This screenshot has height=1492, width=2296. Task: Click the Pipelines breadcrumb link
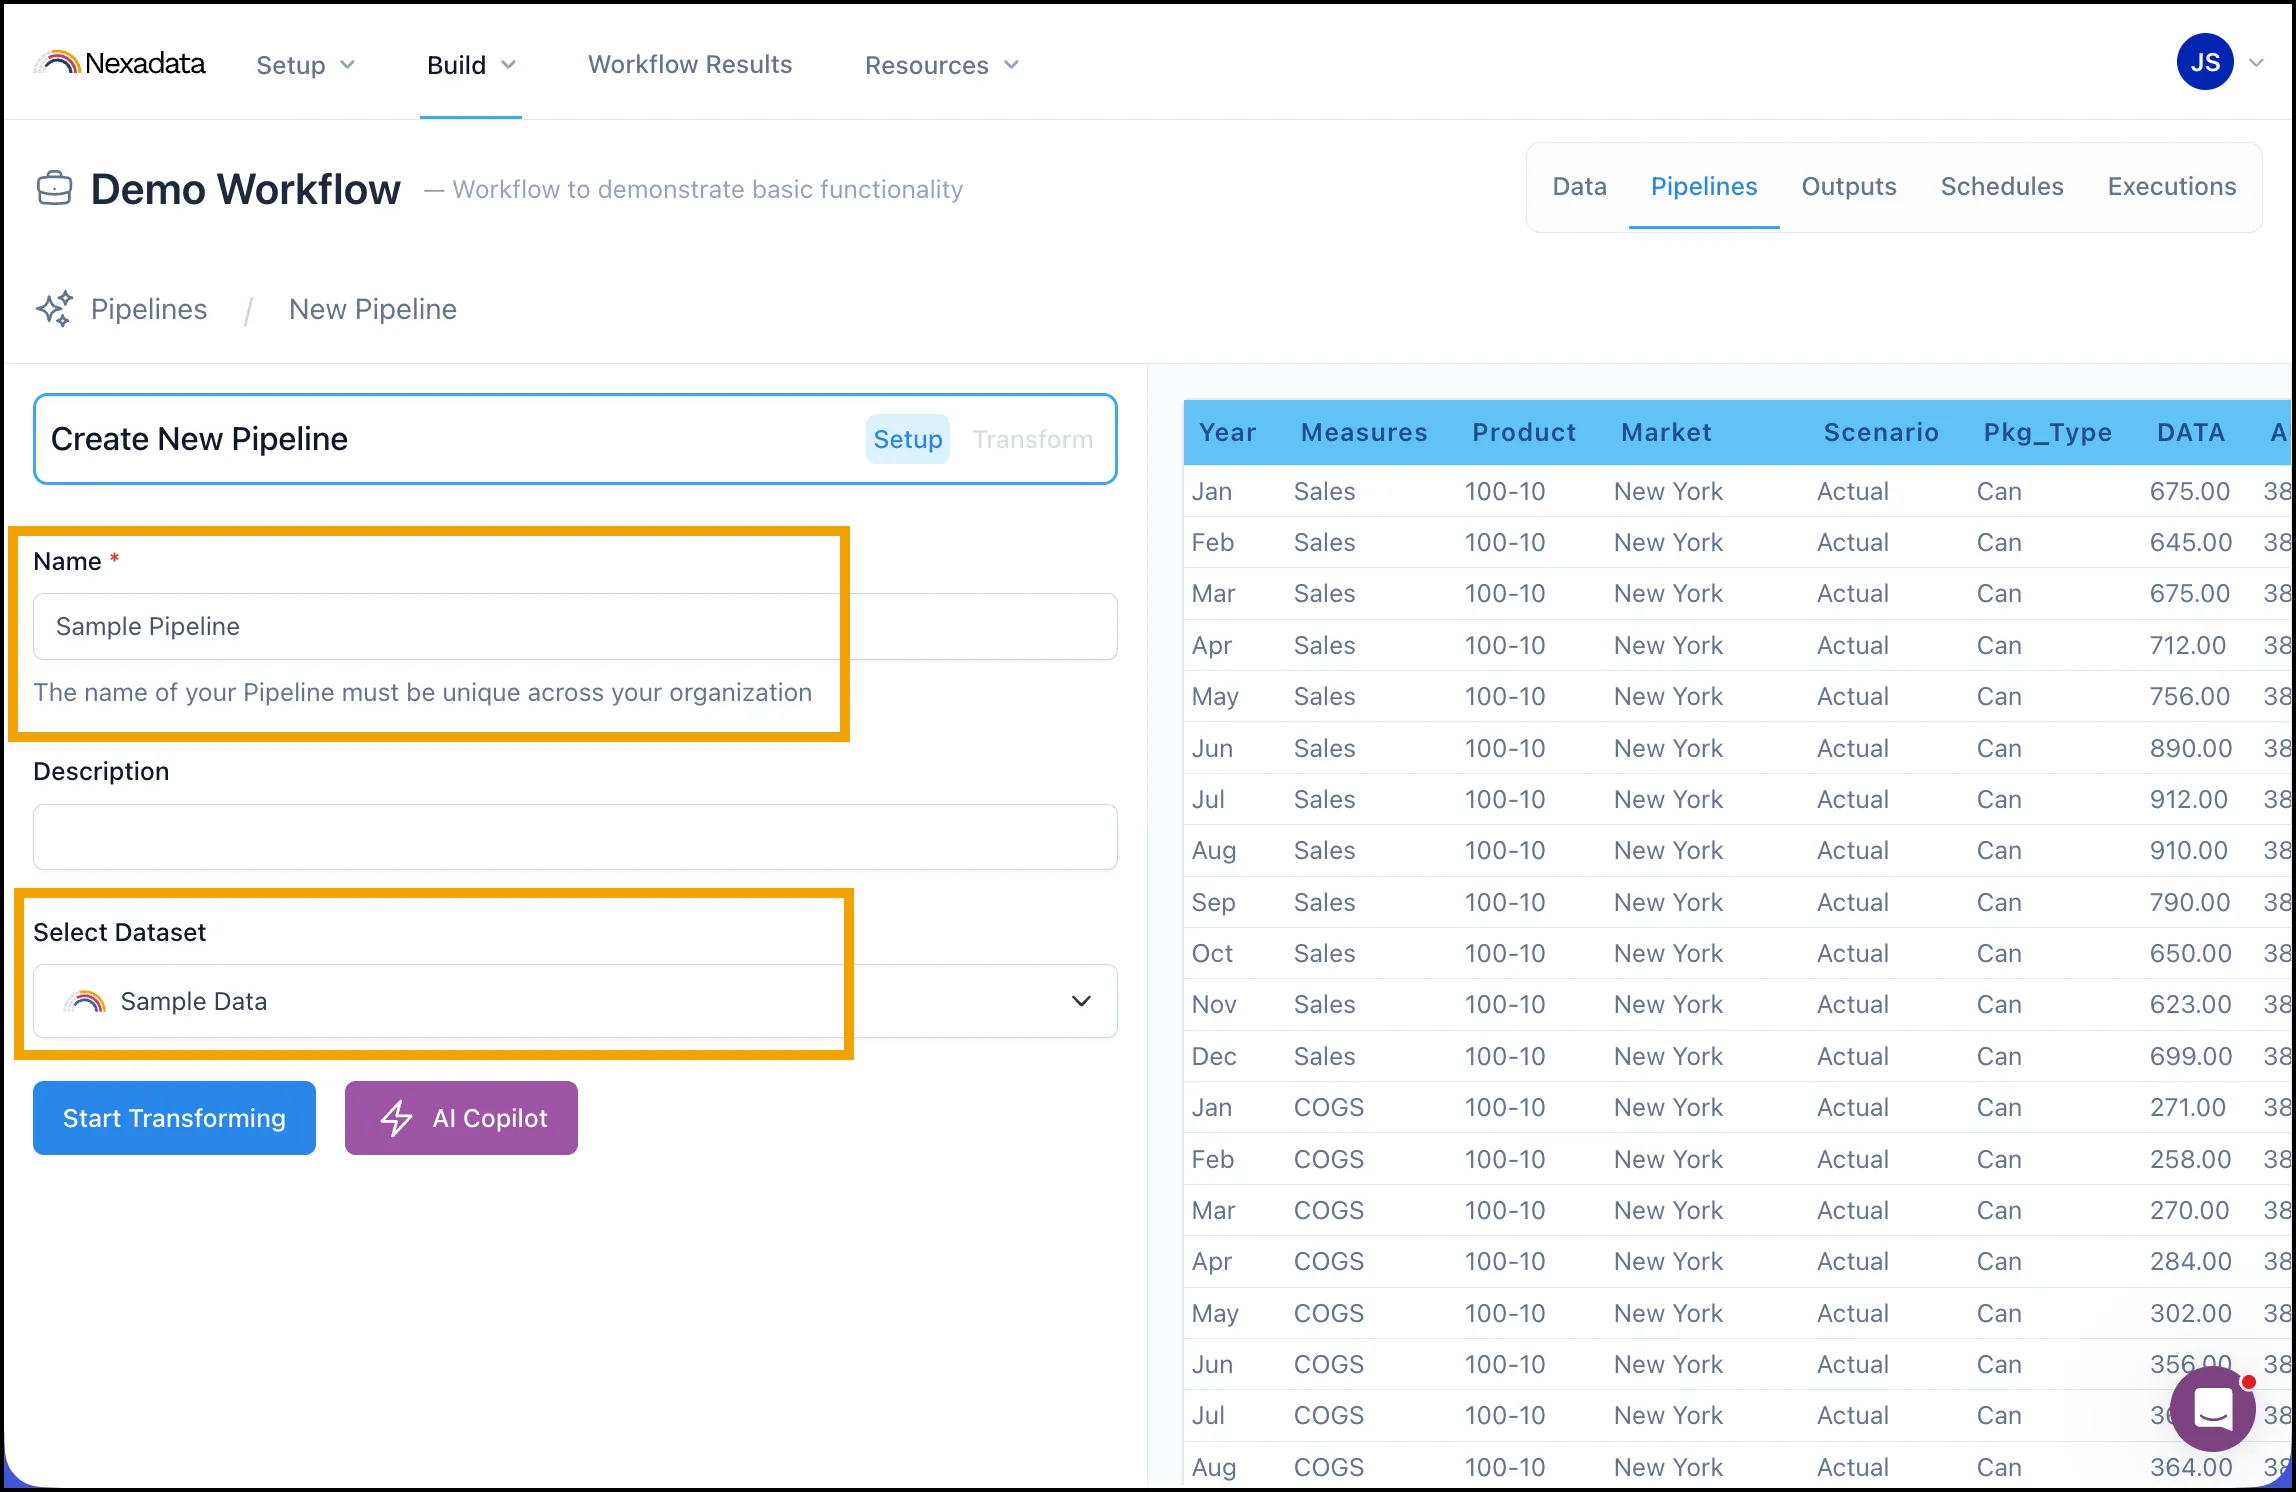pos(149,309)
